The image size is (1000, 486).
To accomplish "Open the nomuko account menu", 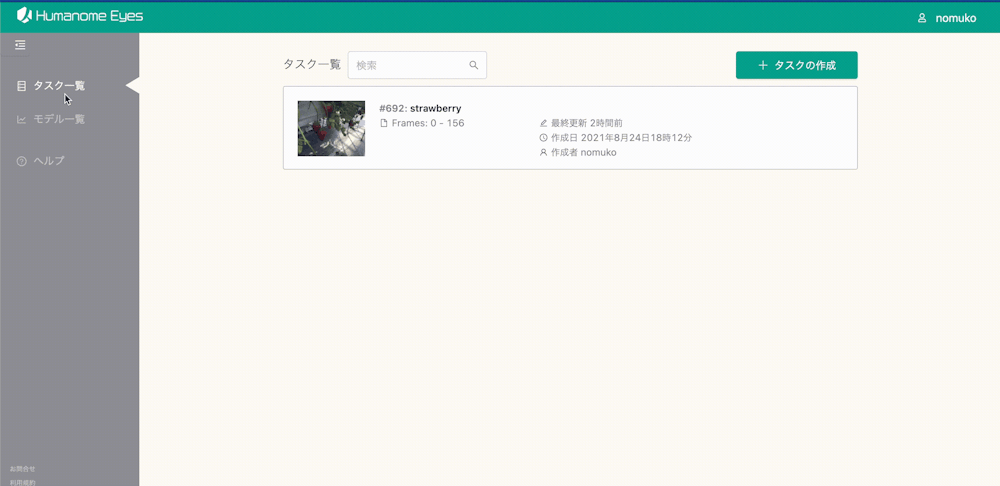I will point(955,18).
